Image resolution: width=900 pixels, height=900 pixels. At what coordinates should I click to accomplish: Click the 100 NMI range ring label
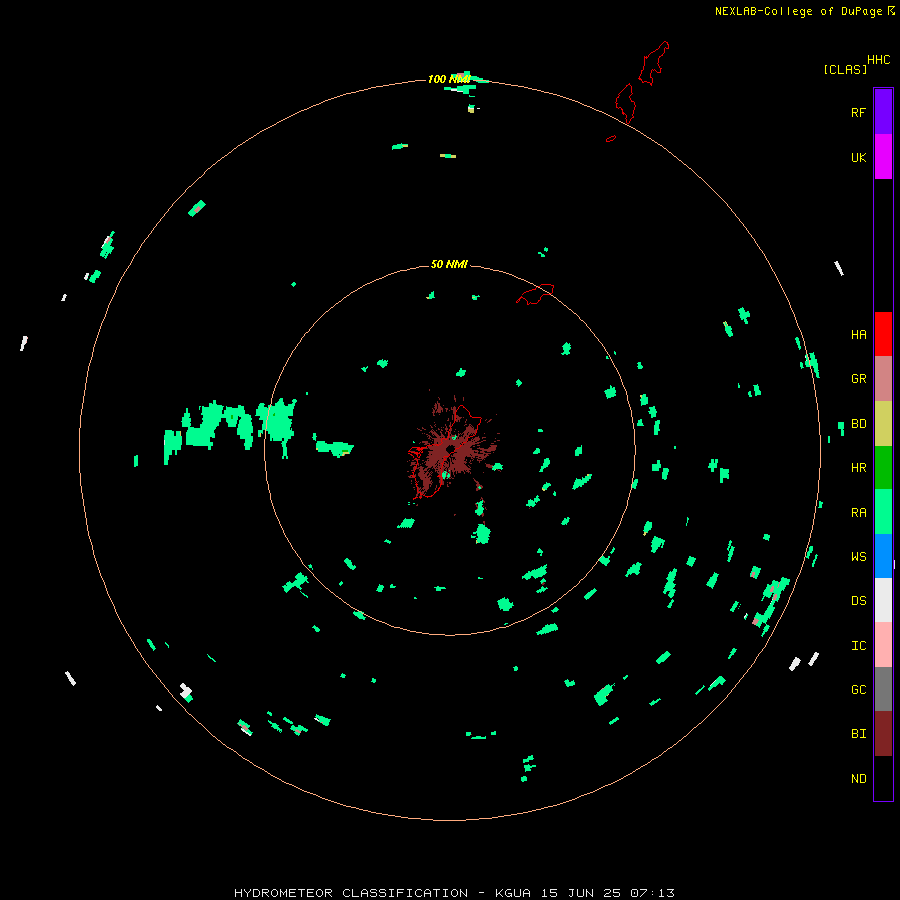point(449,79)
